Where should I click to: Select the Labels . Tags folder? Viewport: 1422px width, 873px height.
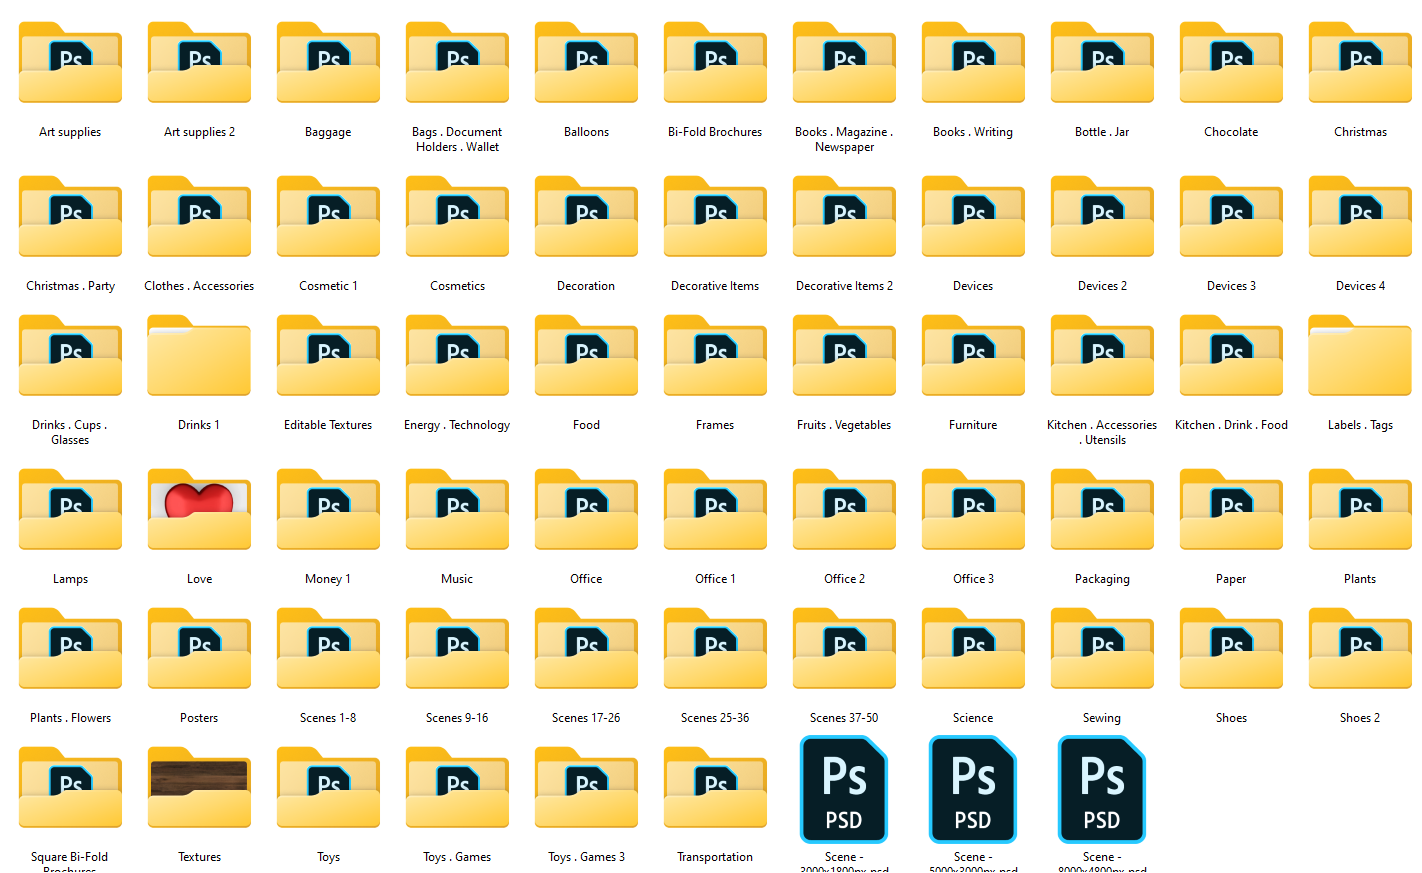click(1360, 356)
